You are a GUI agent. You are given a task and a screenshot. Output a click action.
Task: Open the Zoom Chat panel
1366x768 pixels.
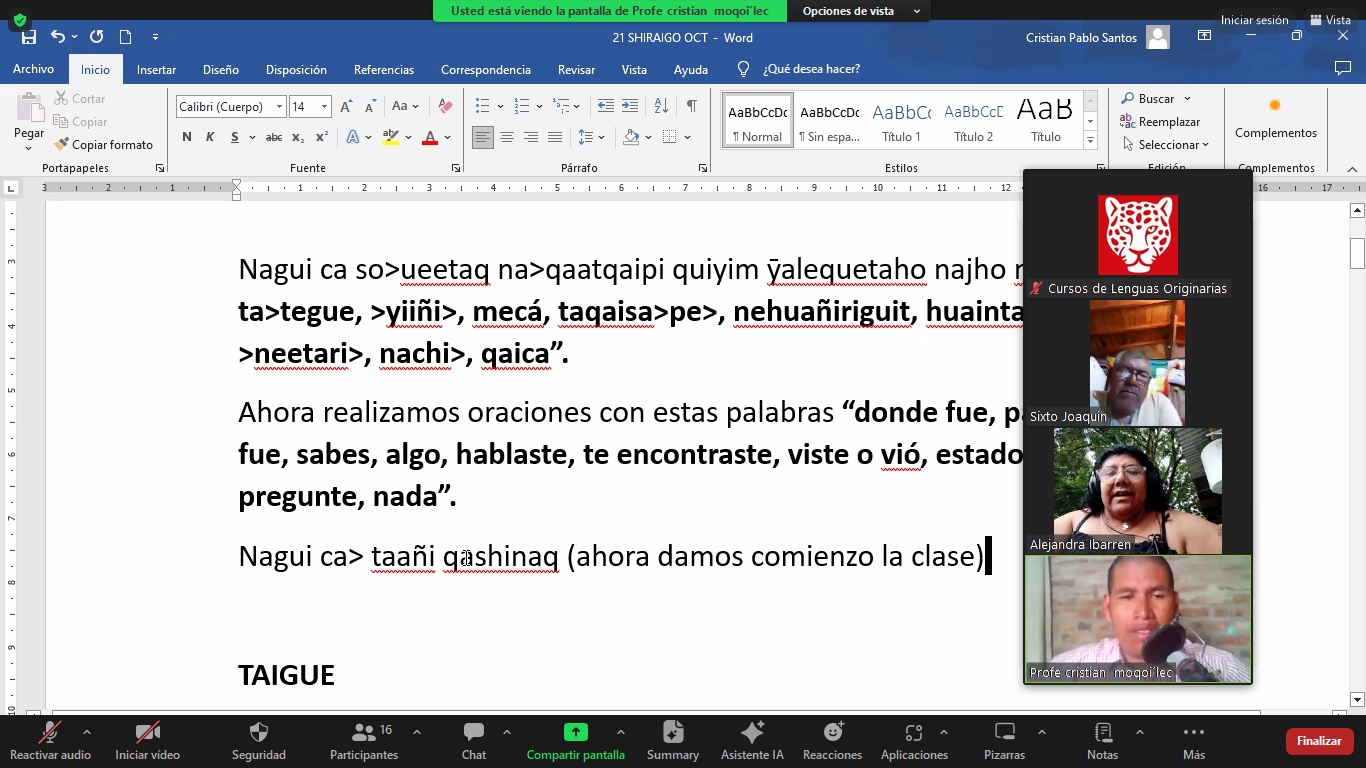[x=474, y=741]
